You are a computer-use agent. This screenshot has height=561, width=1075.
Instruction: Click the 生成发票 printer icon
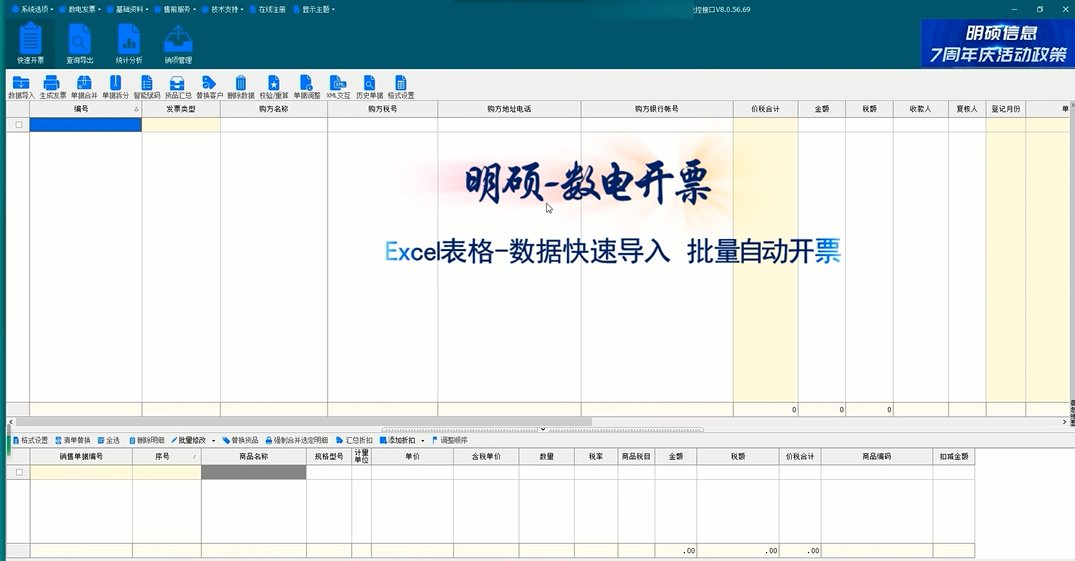point(52,86)
